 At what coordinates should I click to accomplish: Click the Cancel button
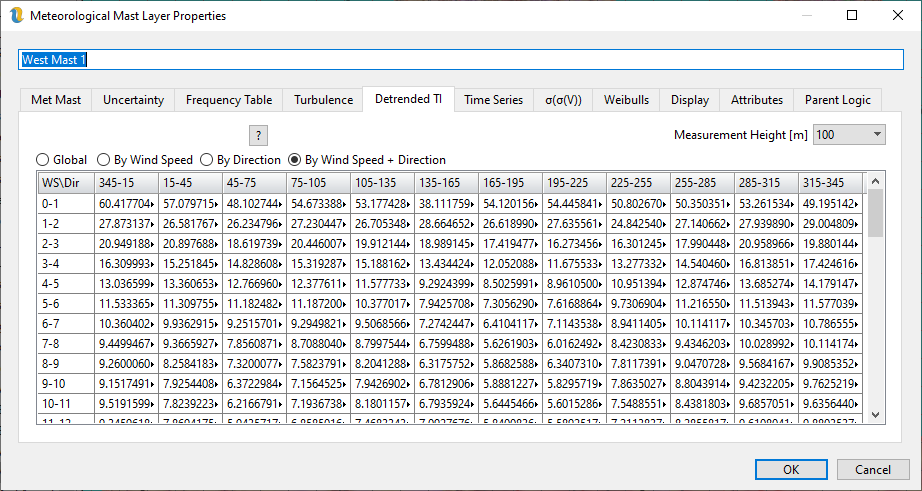[872, 469]
